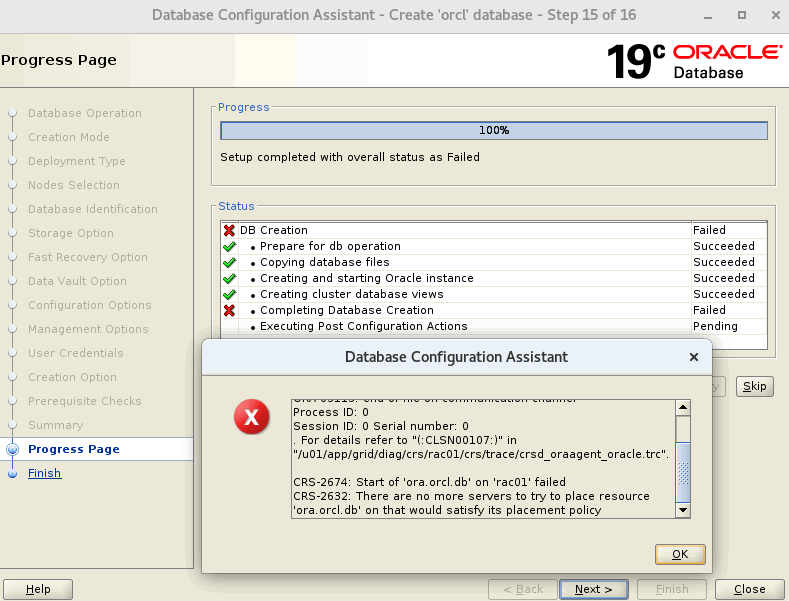This screenshot has width=789, height=601.
Task: Click the Close button at bottom right
Action: coord(749,589)
